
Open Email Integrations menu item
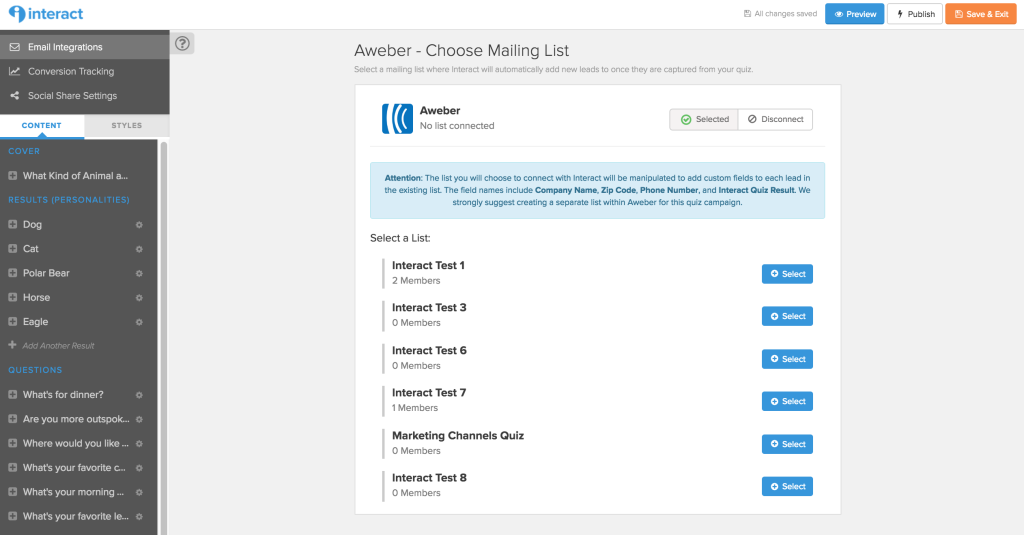pos(85,47)
